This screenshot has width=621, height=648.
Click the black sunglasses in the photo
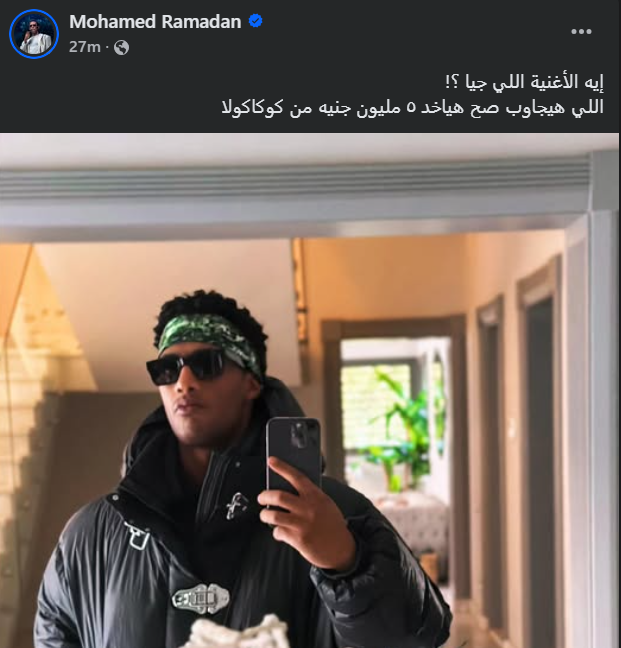[x=189, y=367]
